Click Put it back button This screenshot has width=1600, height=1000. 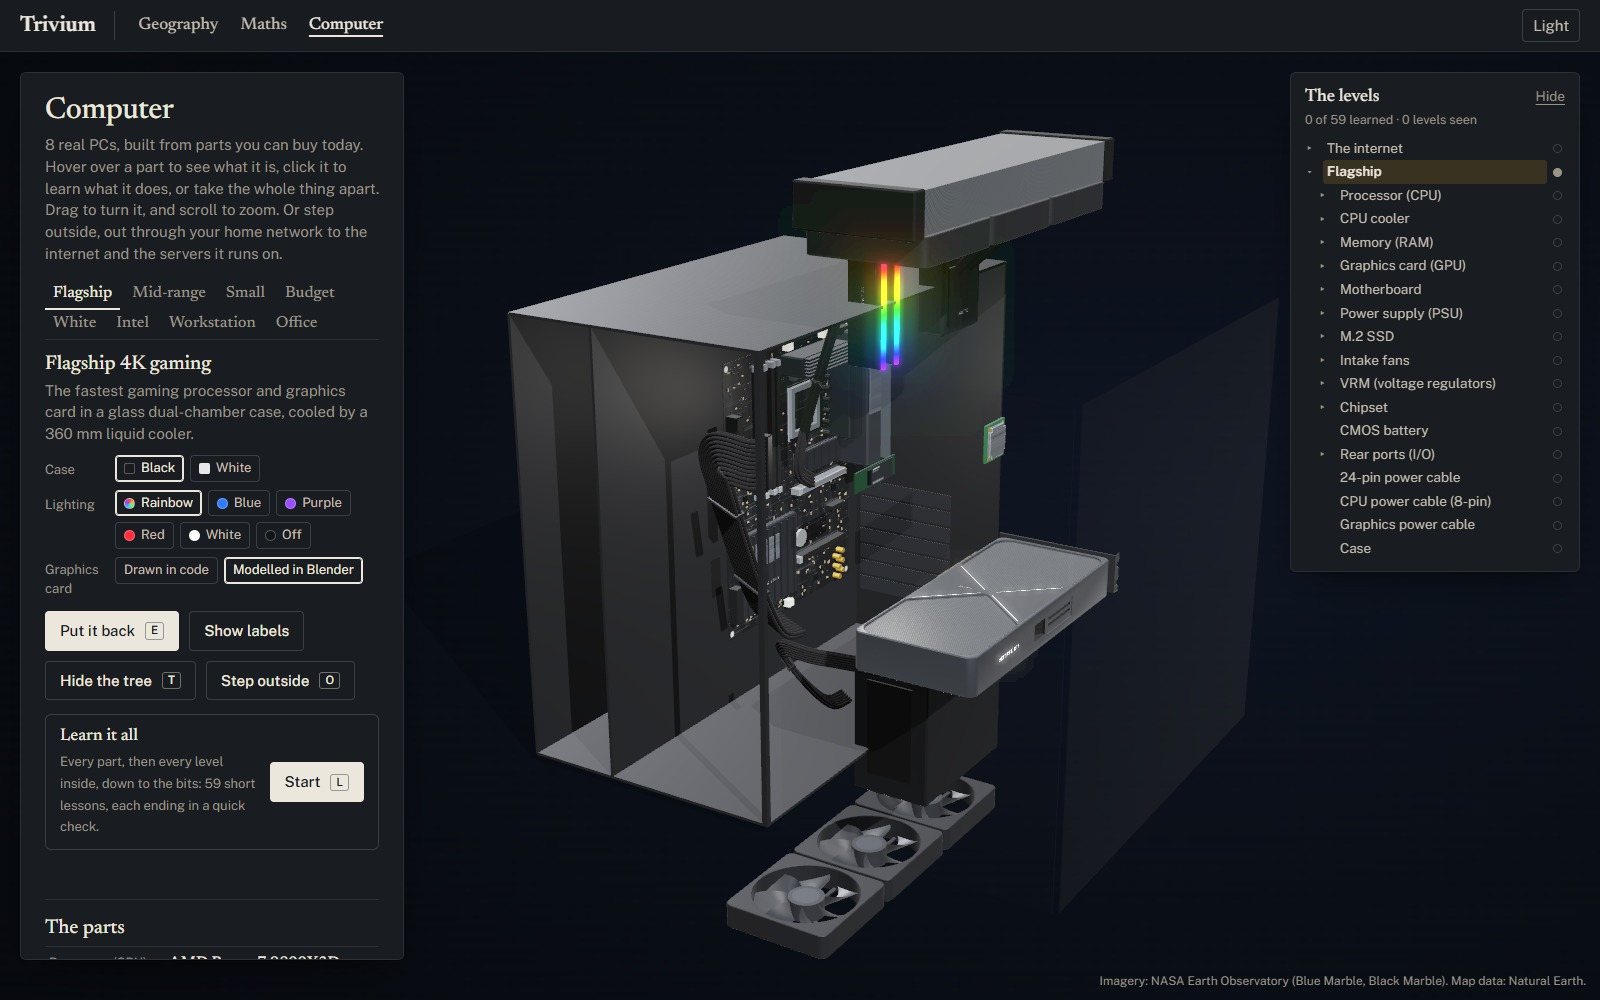112,631
